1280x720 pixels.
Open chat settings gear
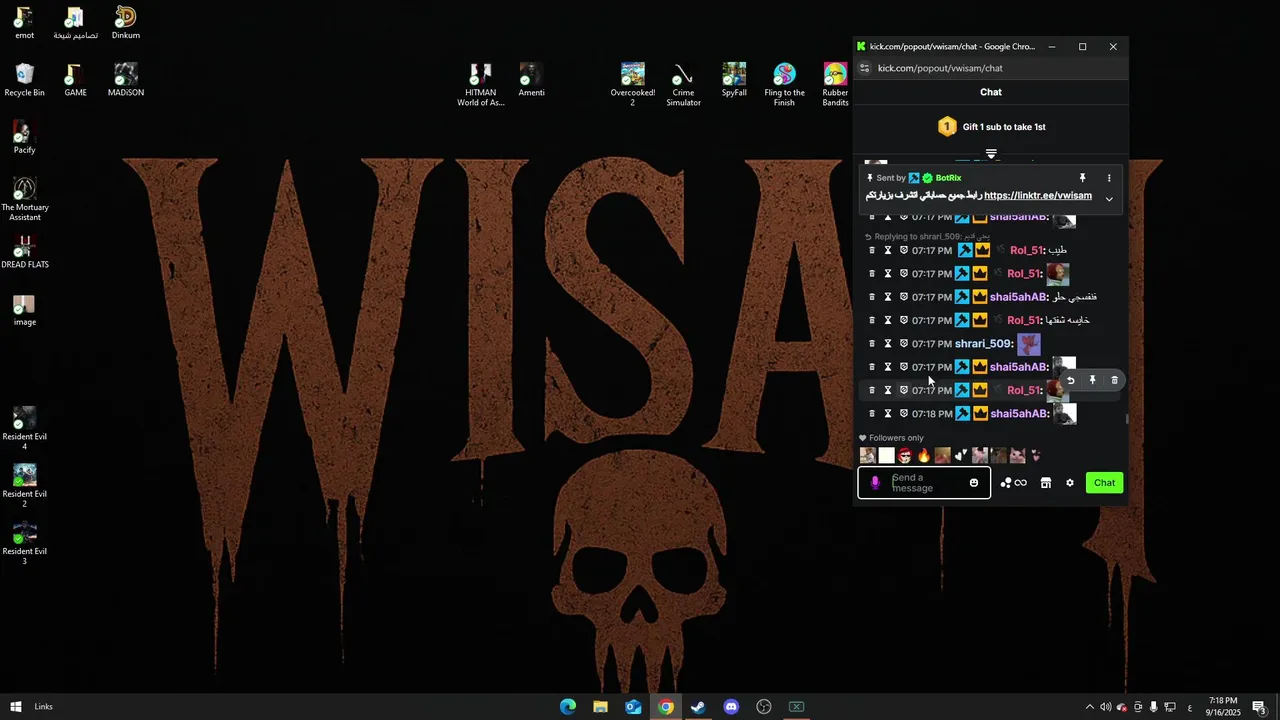[1070, 483]
